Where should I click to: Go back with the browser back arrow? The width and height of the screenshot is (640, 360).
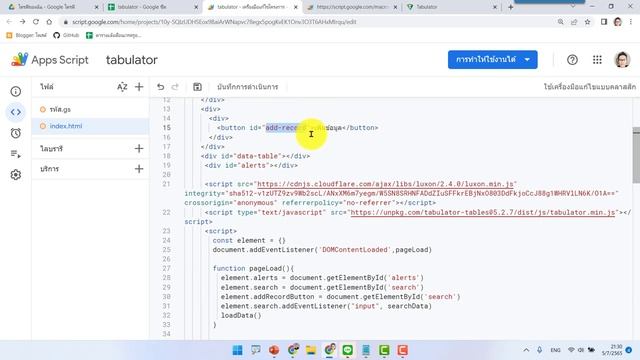[x=9, y=22]
